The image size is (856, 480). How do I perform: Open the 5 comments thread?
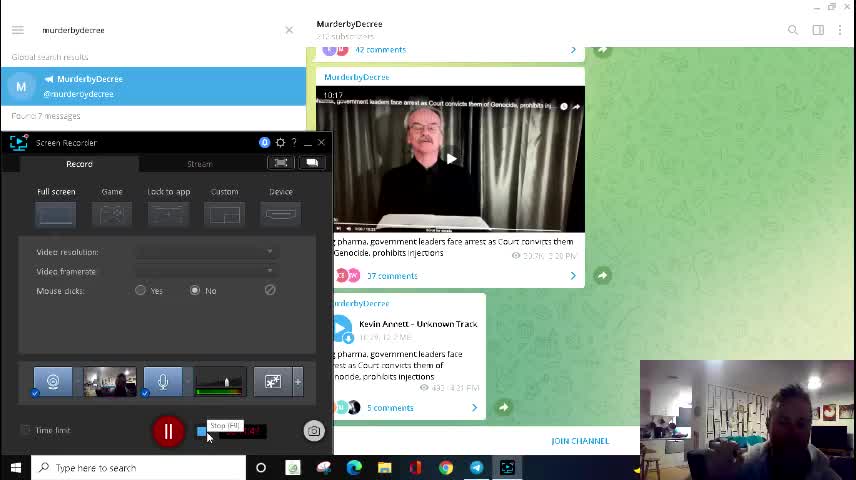pos(390,408)
